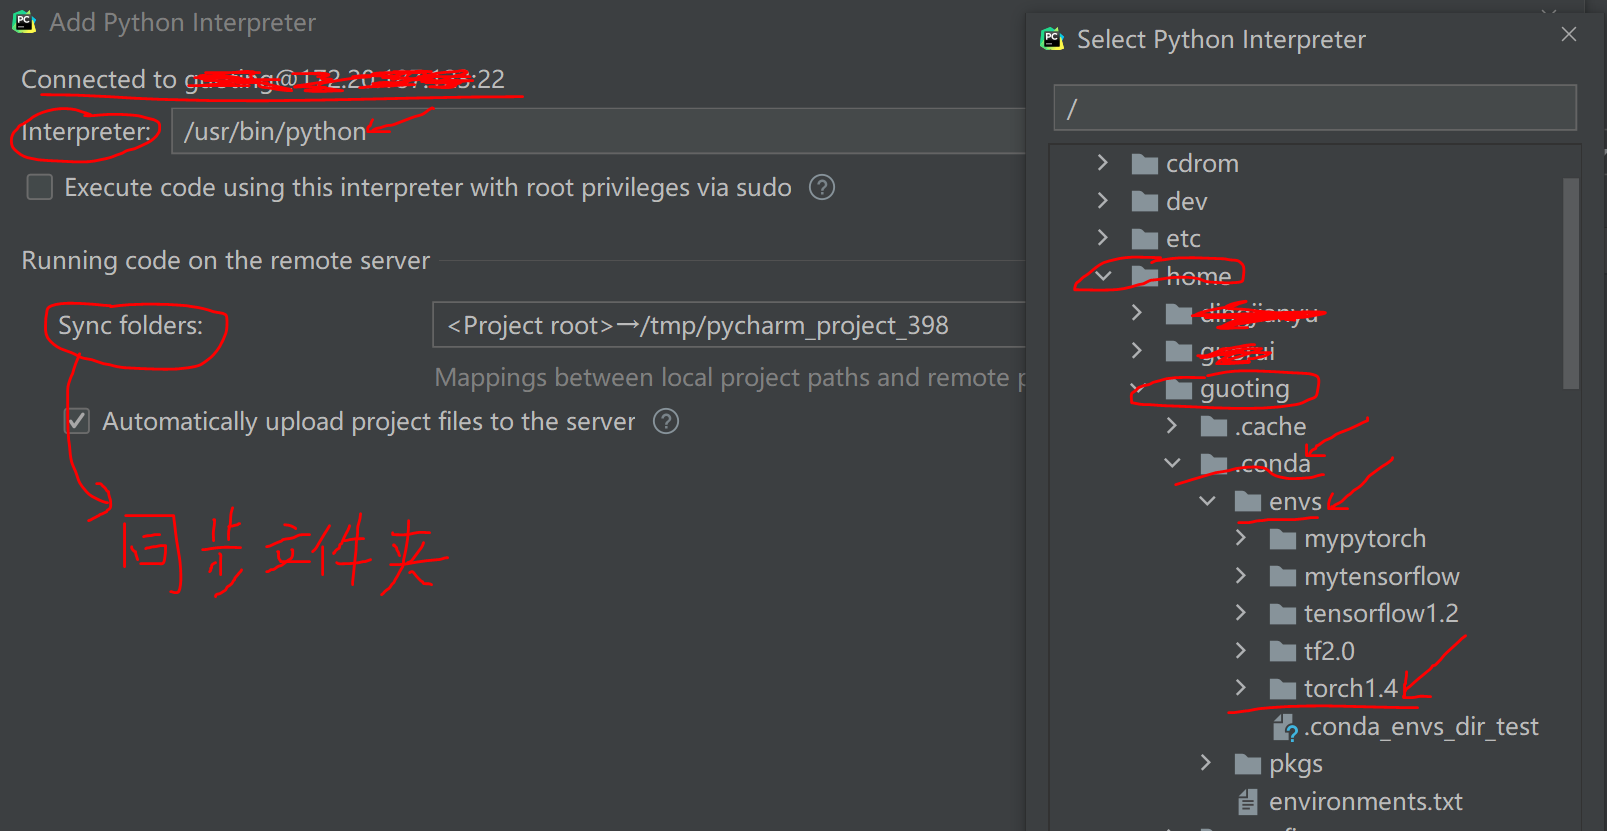Select the guoting folder icon
This screenshot has width=1607, height=831.
point(1179,389)
